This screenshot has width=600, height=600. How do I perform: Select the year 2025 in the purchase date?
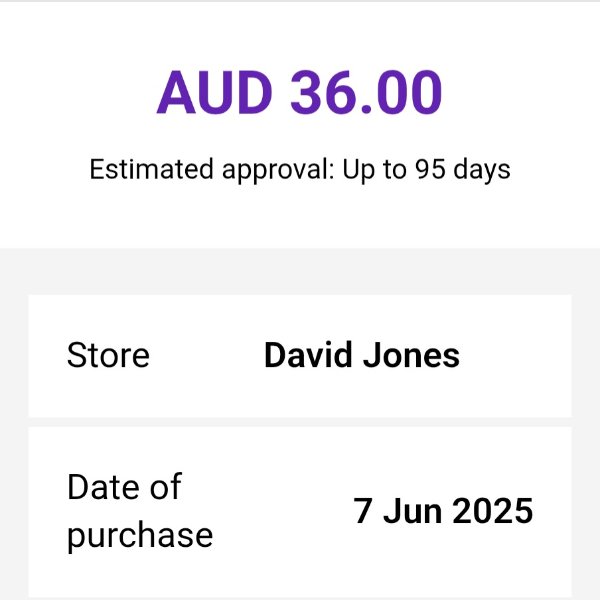pos(493,511)
